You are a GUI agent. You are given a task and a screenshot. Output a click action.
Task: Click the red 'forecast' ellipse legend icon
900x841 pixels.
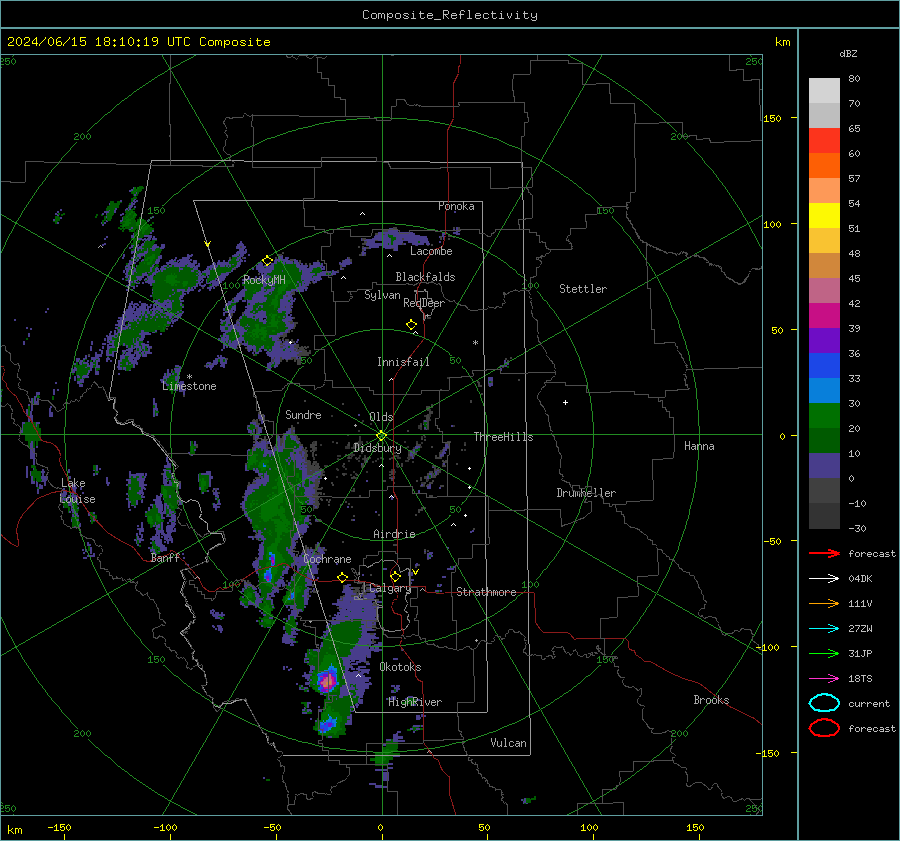(x=824, y=728)
